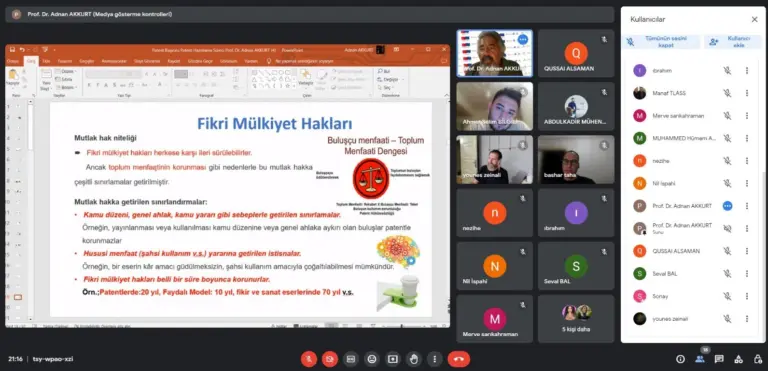Image resolution: width=768 pixels, height=371 pixels.
Task: Click Tümünün sesini kapat button
Action: click(661, 42)
